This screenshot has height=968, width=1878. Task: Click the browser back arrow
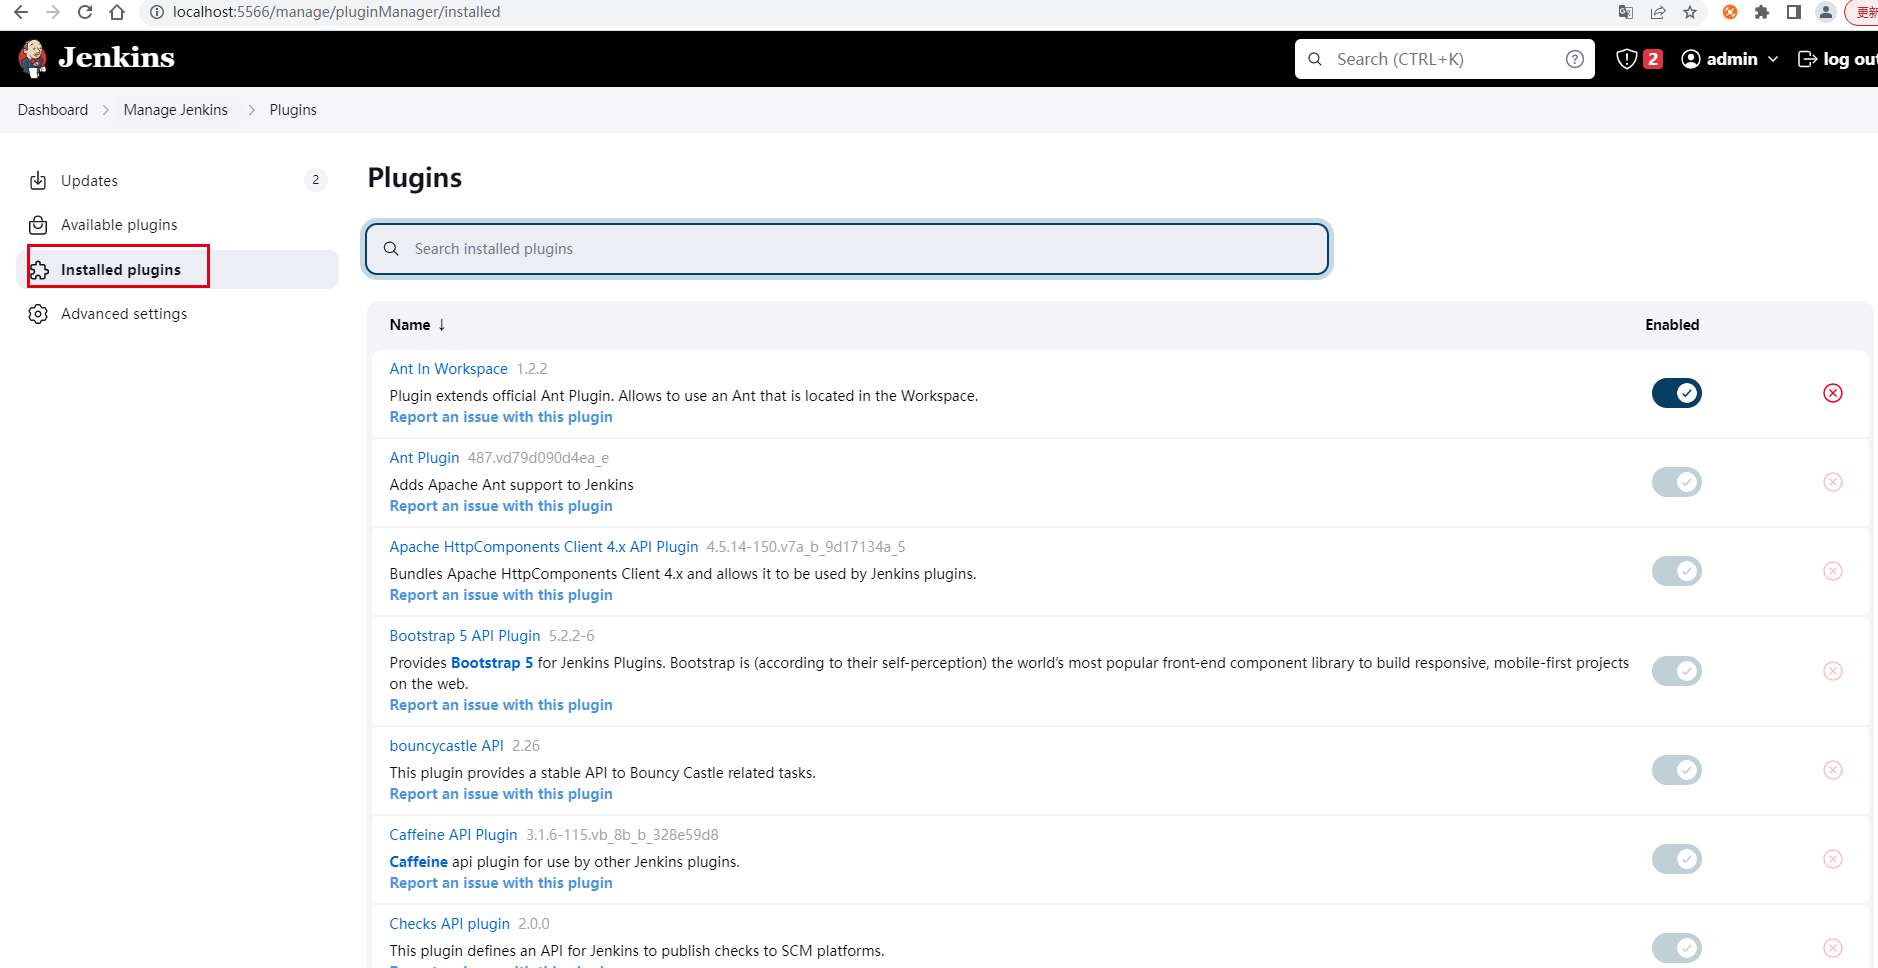(x=21, y=12)
